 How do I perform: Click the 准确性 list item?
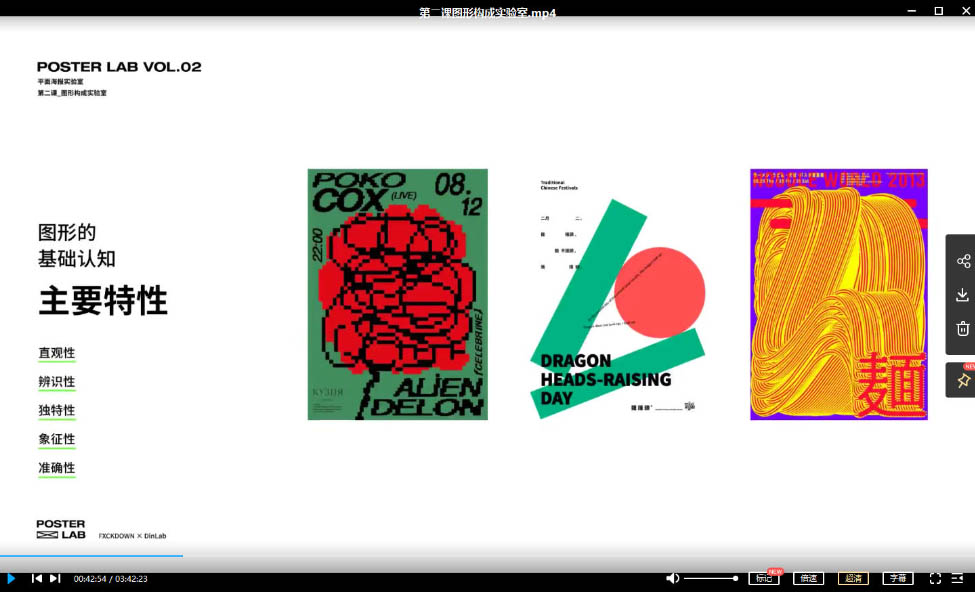[x=57, y=468]
